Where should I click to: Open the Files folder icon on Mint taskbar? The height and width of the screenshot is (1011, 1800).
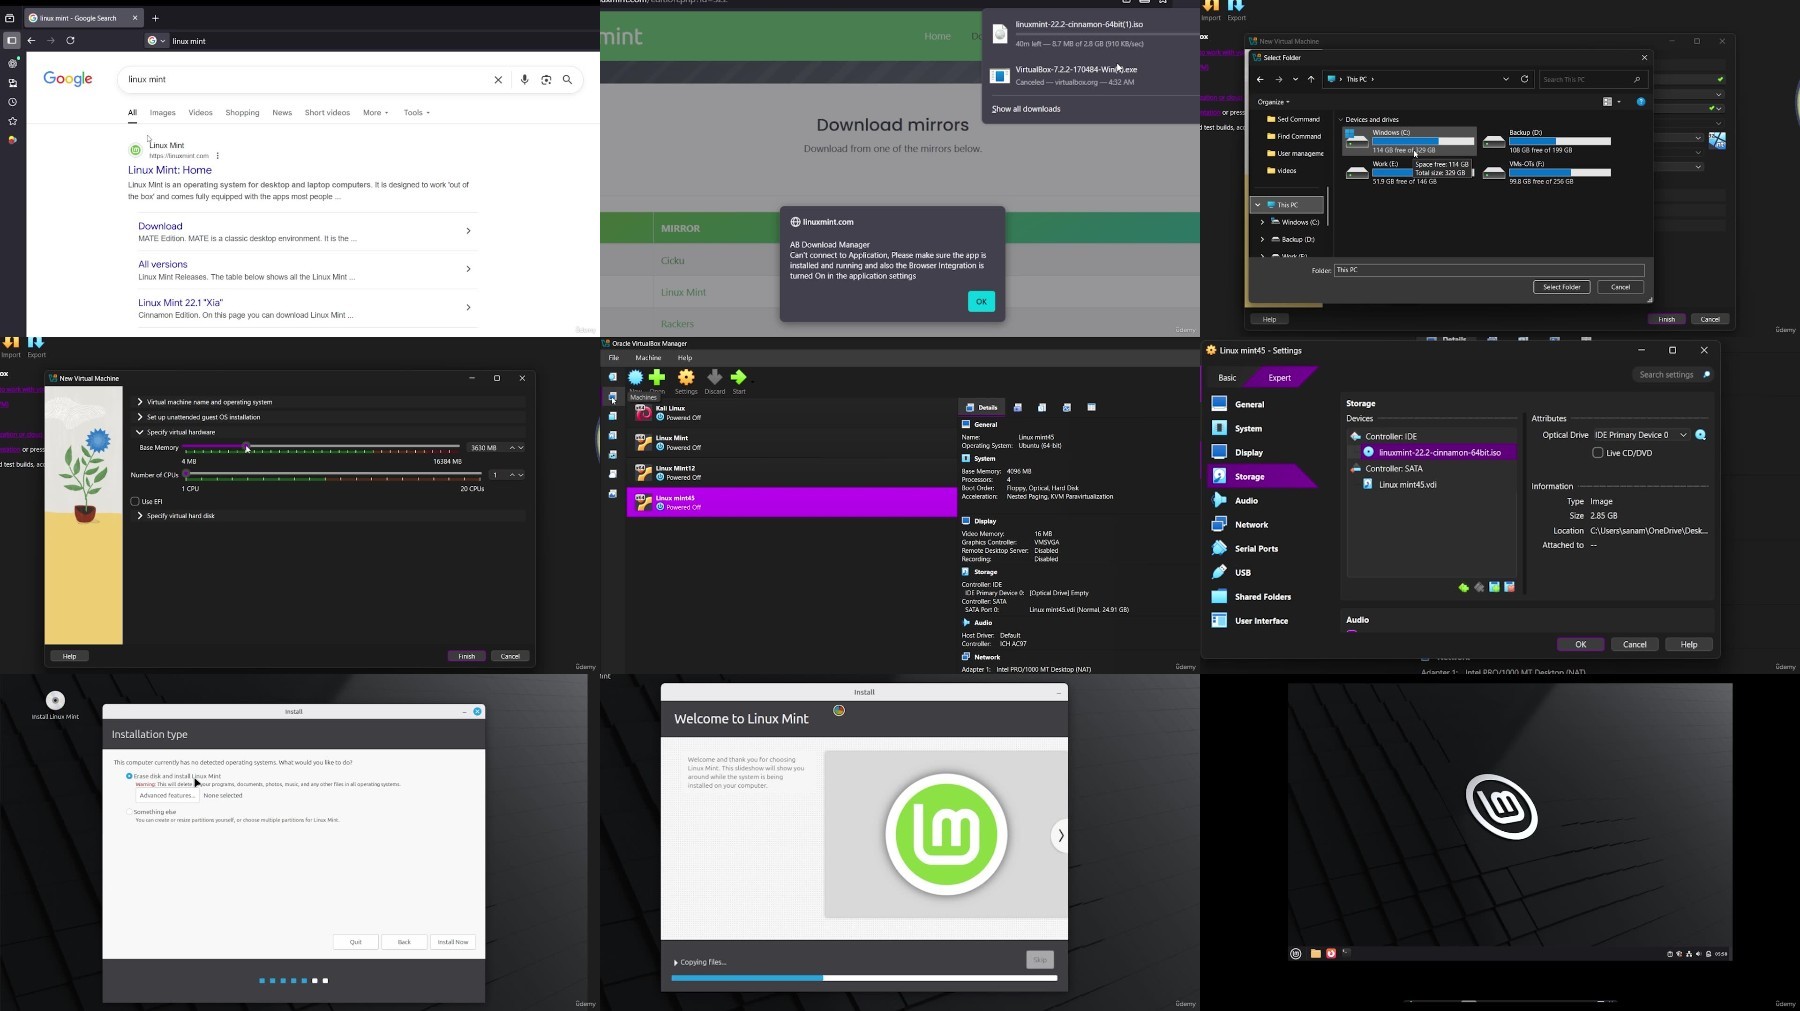click(x=1315, y=954)
